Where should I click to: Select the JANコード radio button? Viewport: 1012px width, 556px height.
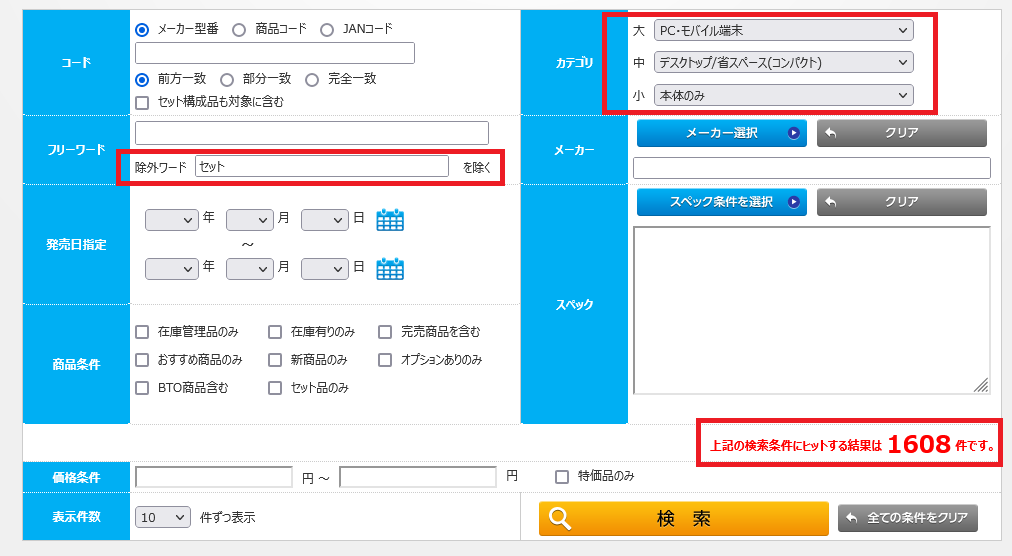tap(327, 30)
